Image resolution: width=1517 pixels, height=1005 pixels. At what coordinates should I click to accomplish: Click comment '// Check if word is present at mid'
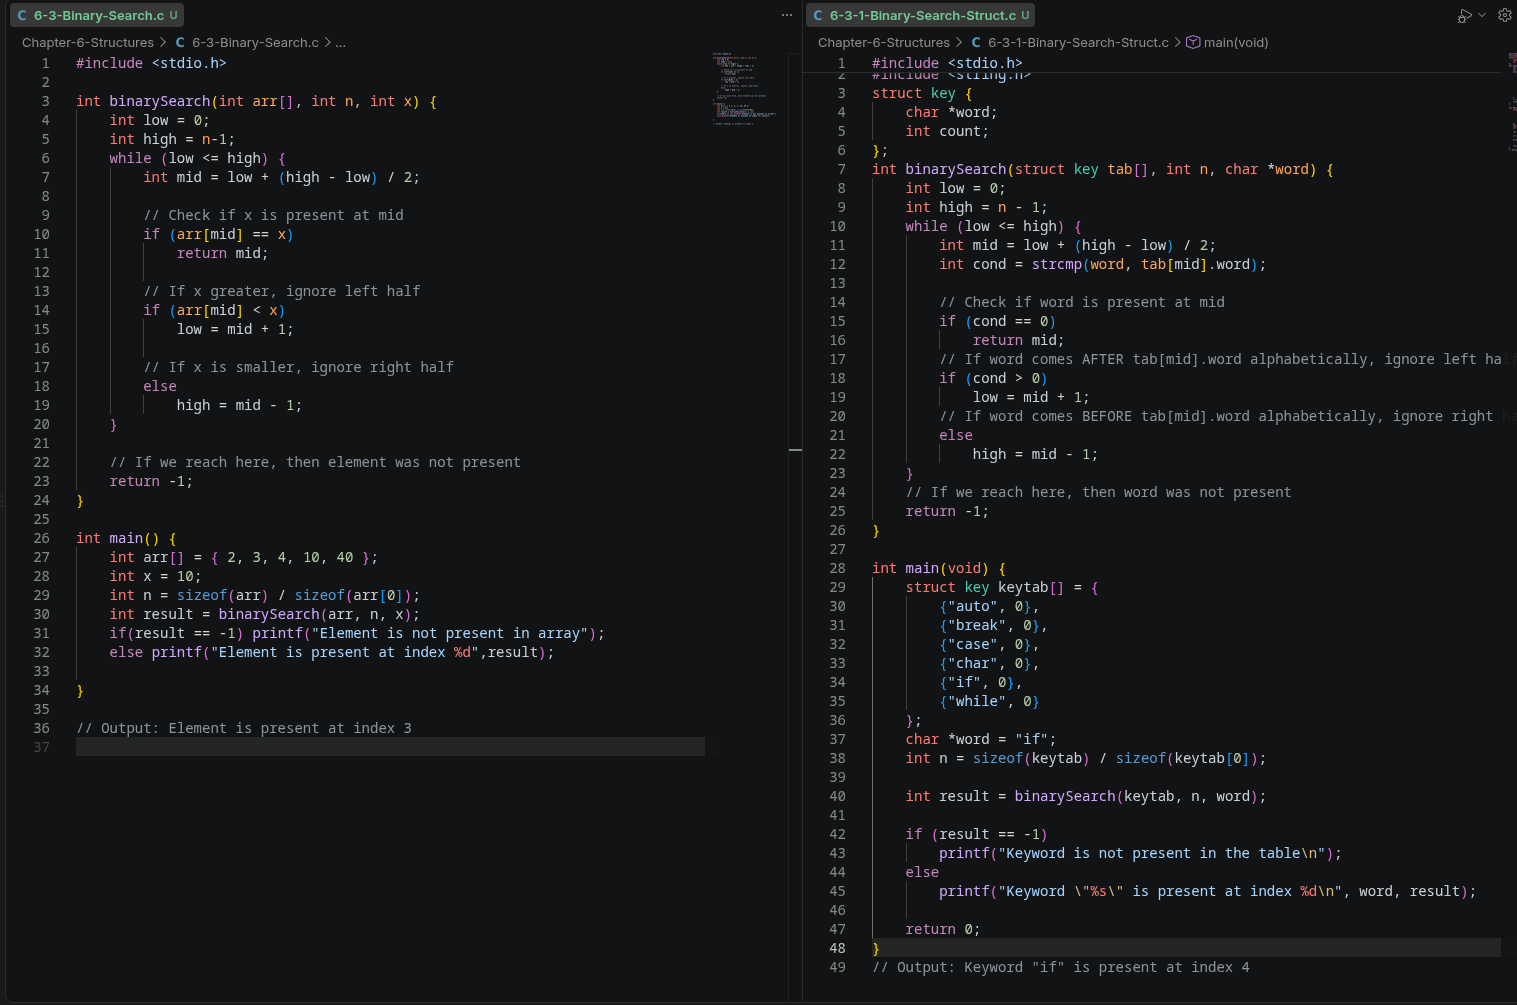click(1082, 302)
